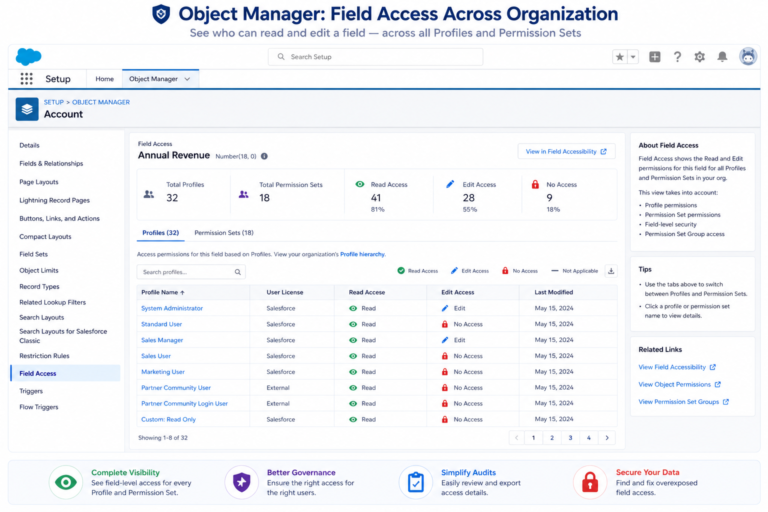Open View Object Permissions related link
This screenshot has width=768, height=512.
[x=679, y=385]
